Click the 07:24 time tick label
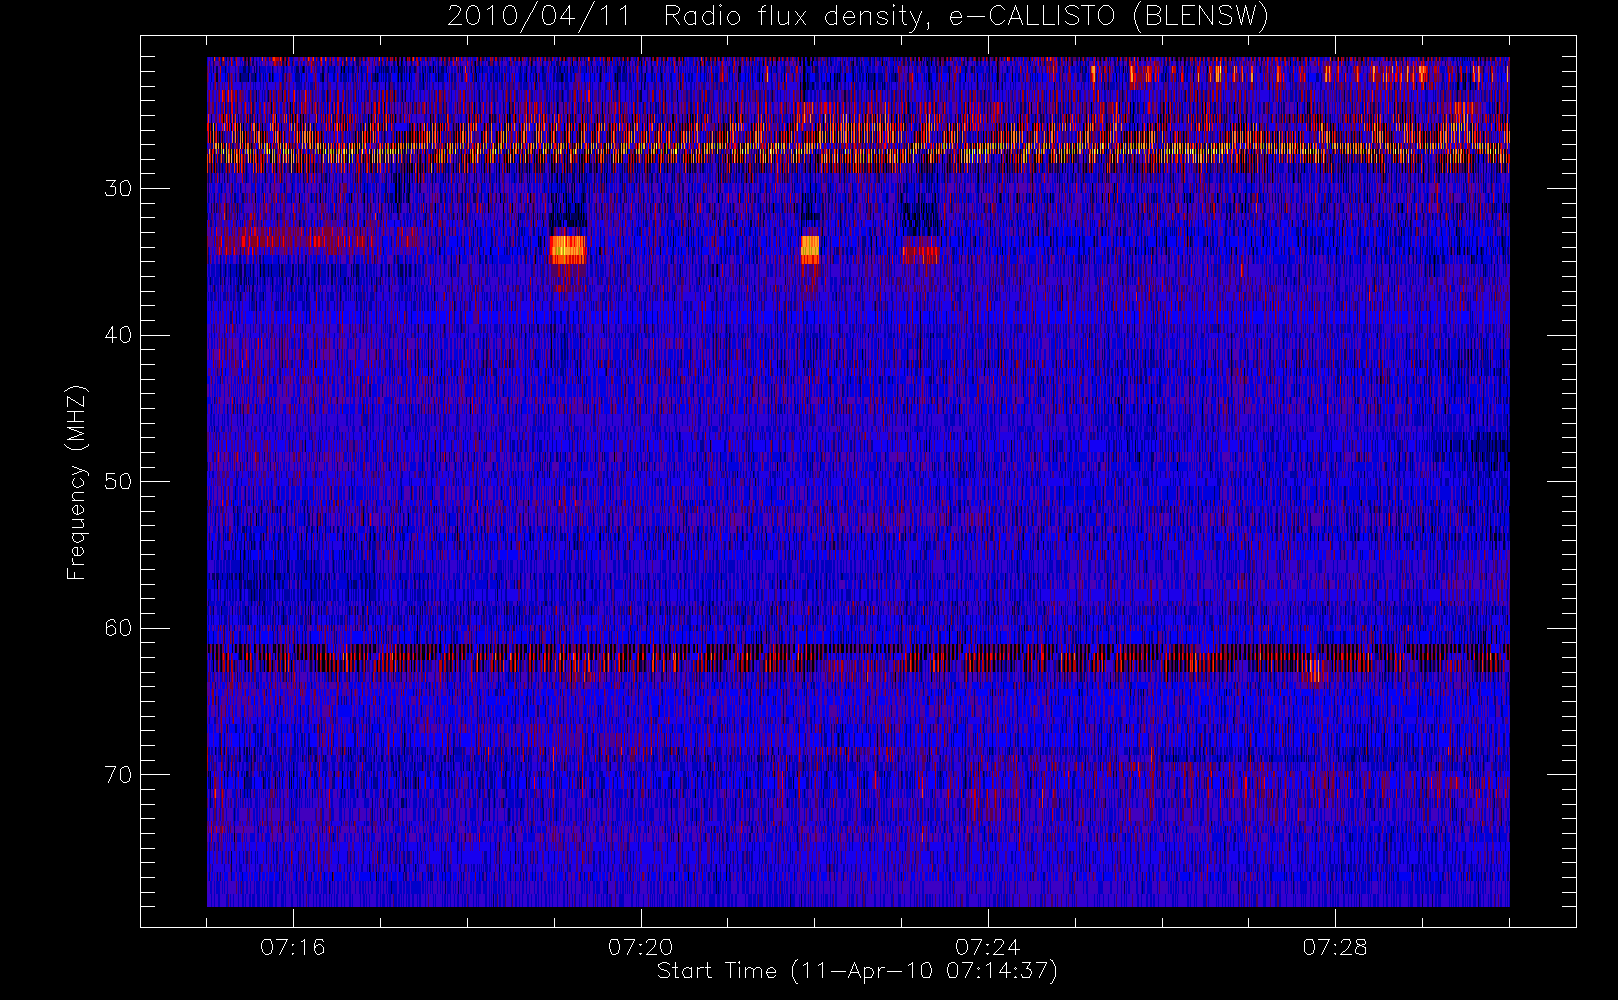 click(988, 947)
